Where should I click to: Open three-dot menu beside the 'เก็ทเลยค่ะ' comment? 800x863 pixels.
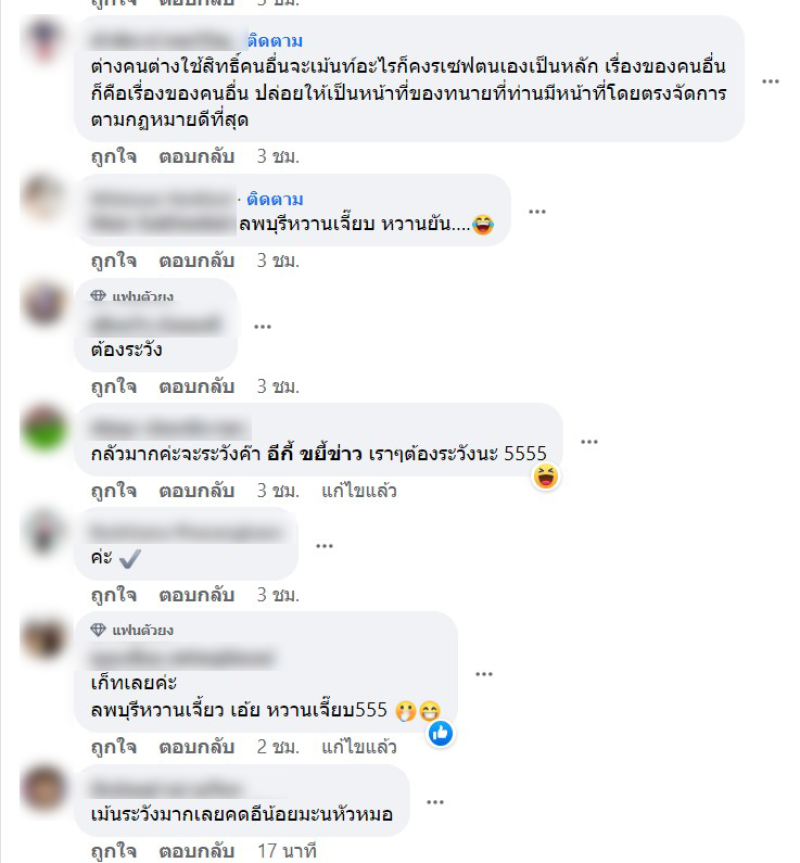click(x=484, y=674)
